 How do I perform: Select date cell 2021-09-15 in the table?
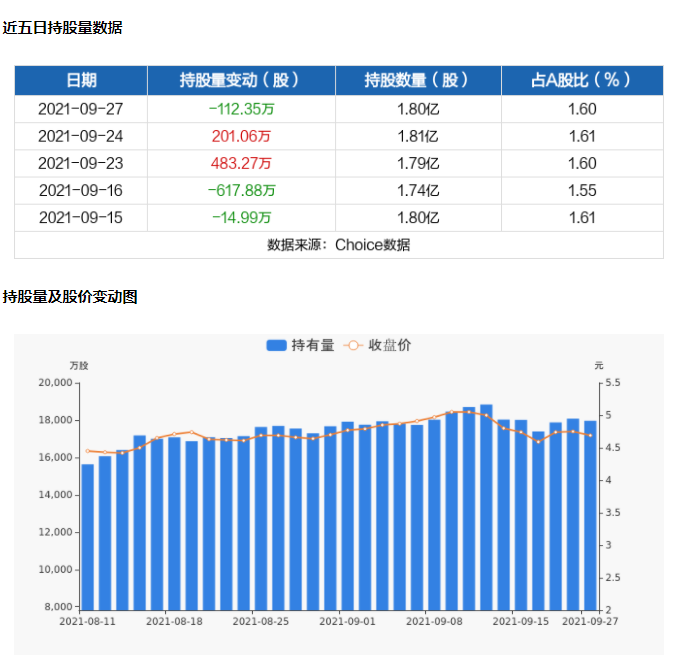pos(81,217)
